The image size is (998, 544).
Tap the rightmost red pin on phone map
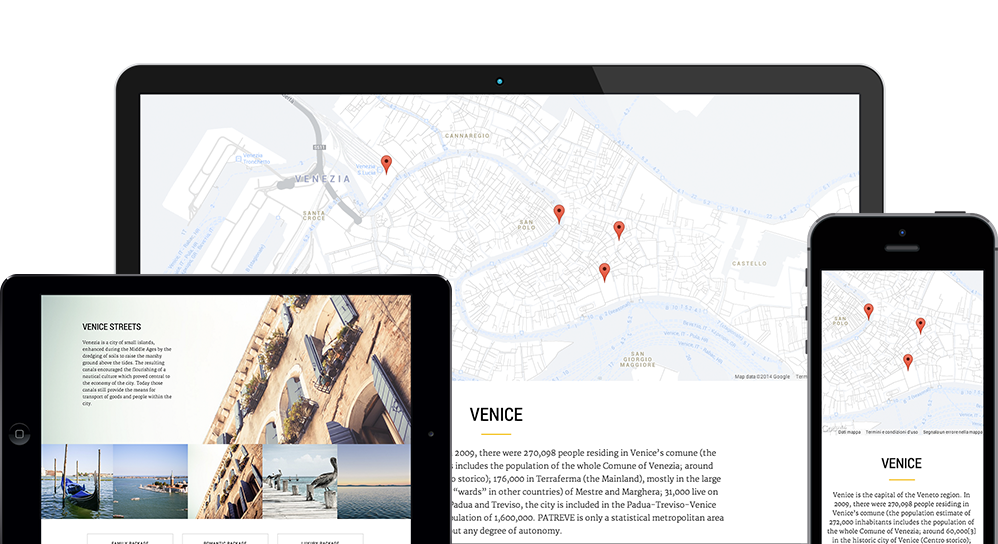[x=920, y=325]
